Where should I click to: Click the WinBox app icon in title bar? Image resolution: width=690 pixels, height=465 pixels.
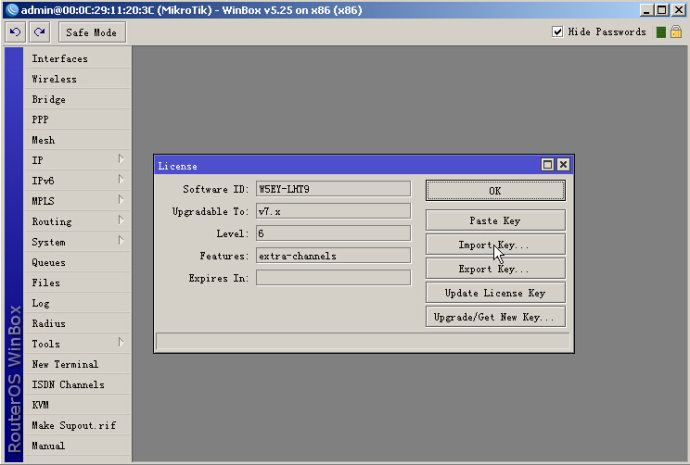[12, 10]
